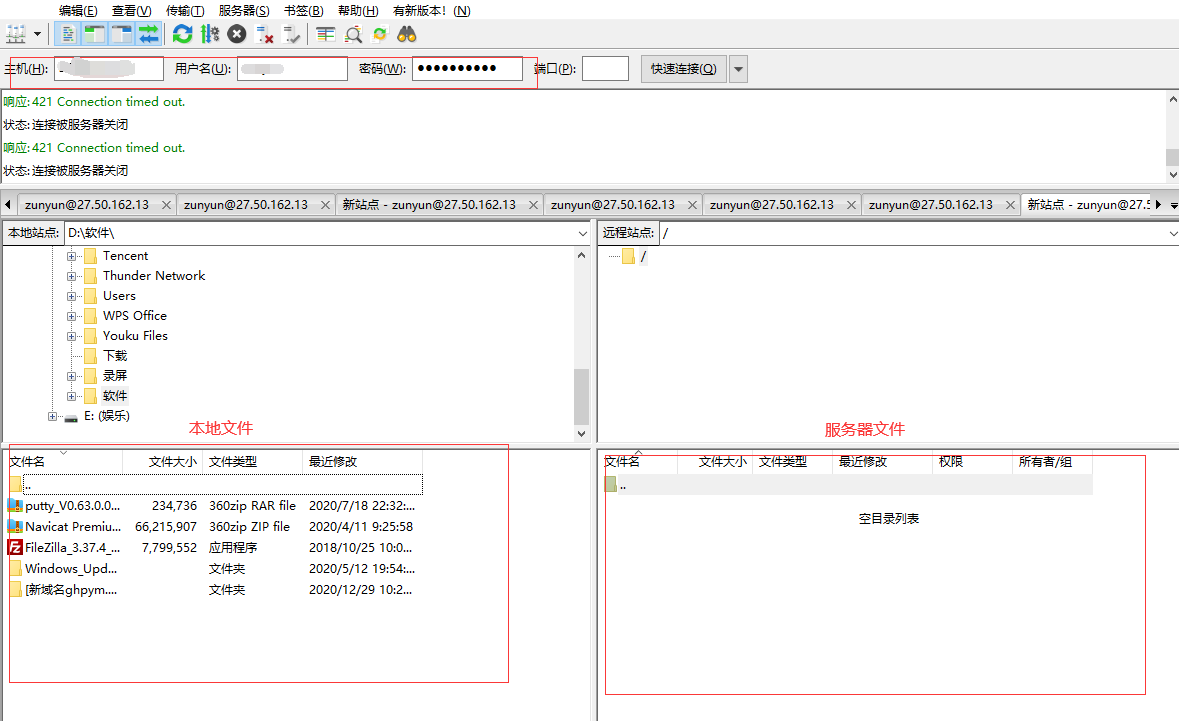Click the green refresh file lists icon
Viewport: 1179px width, 721px height.
pyautogui.click(x=182, y=34)
